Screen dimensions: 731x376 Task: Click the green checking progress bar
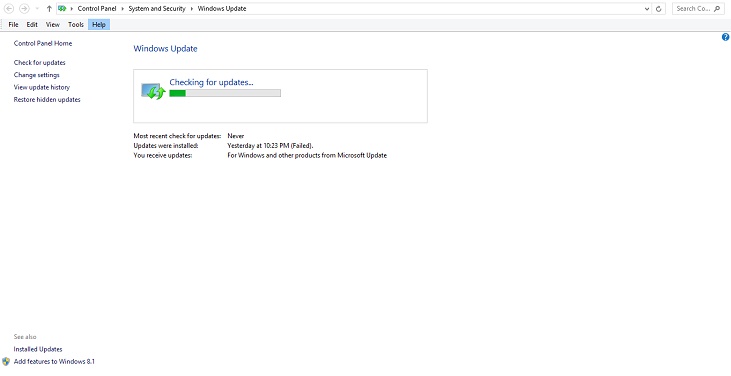[x=225, y=93]
